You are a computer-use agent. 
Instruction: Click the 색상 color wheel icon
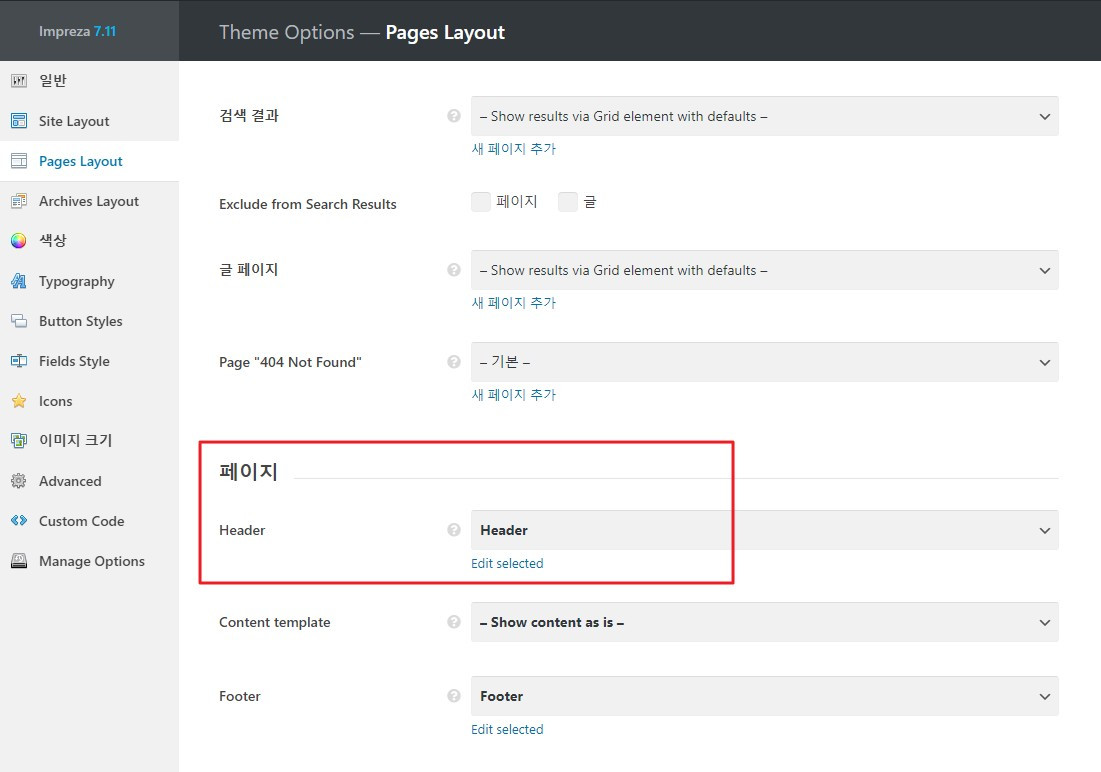coord(19,241)
